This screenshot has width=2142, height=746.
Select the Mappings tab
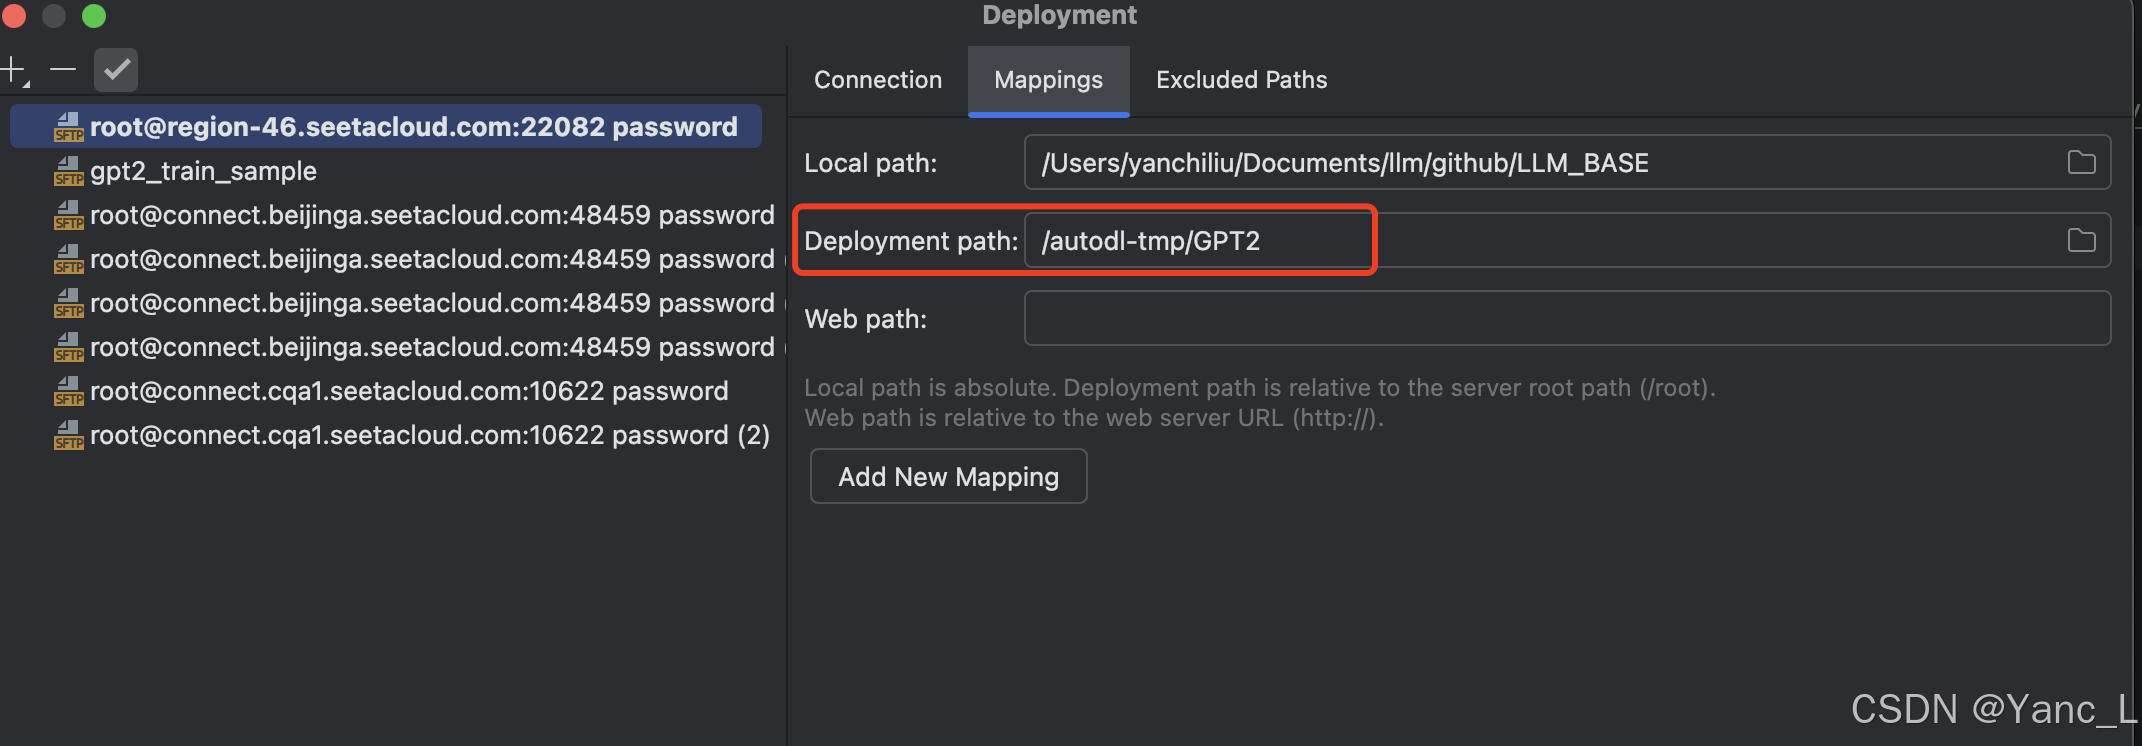pos(1048,80)
